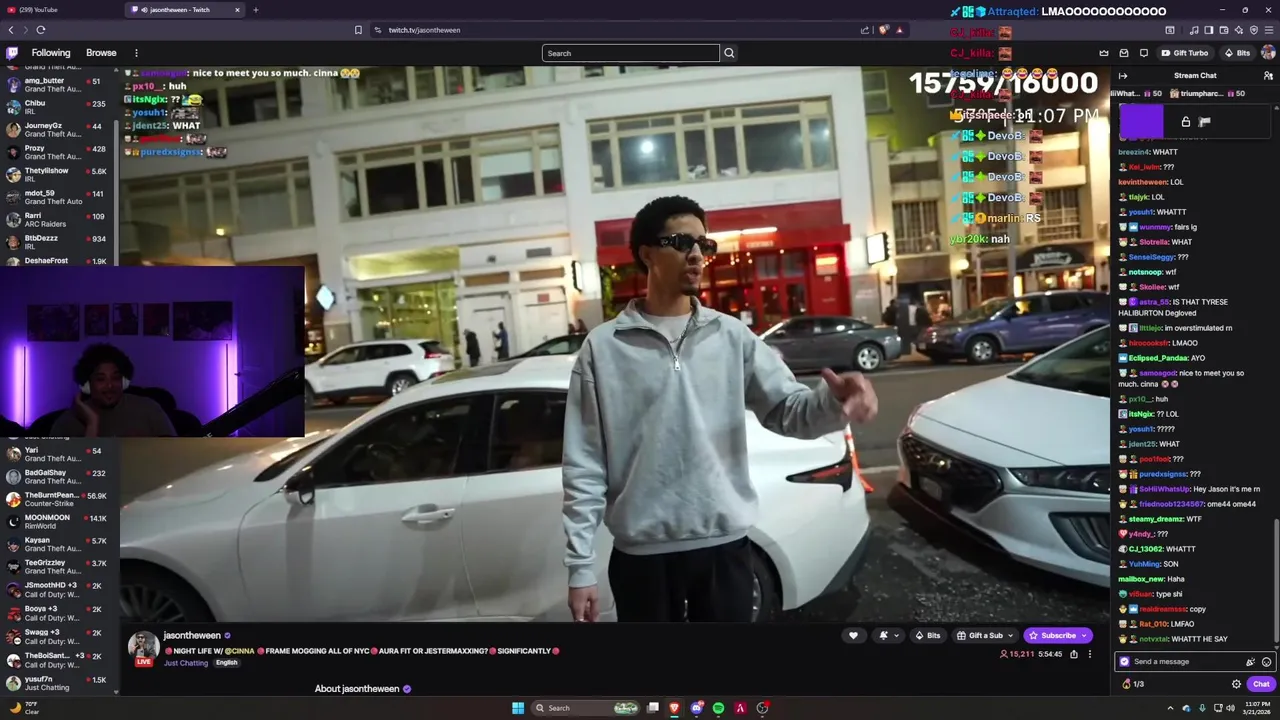The image size is (1280, 720).
Task: Bookmark the page in the address bar
Action: coord(358,30)
